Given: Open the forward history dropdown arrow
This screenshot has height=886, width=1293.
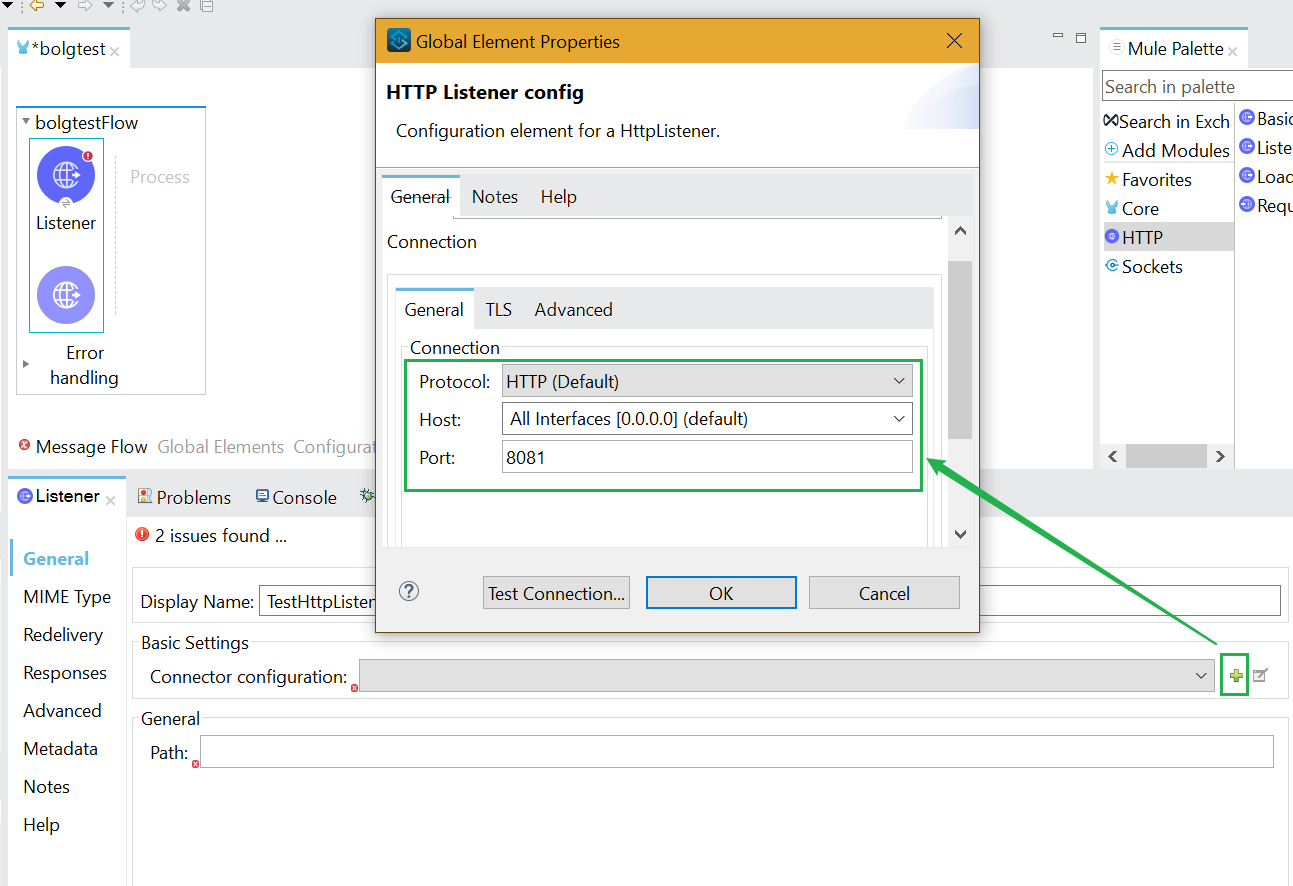Looking at the screenshot, I should click(x=108, y=6).
